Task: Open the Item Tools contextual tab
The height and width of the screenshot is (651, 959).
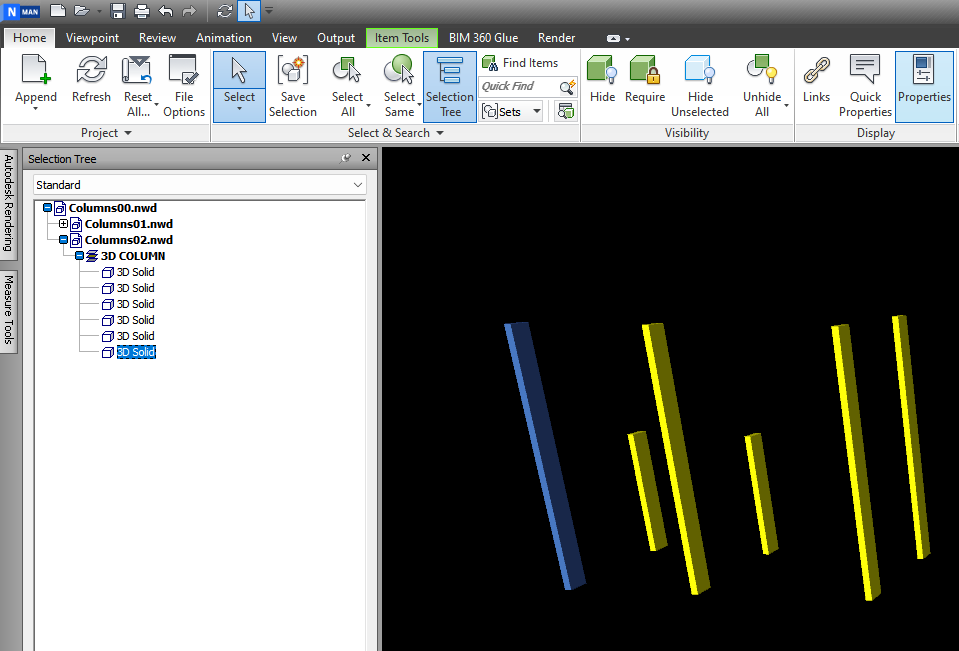Action: click(402, 38)
